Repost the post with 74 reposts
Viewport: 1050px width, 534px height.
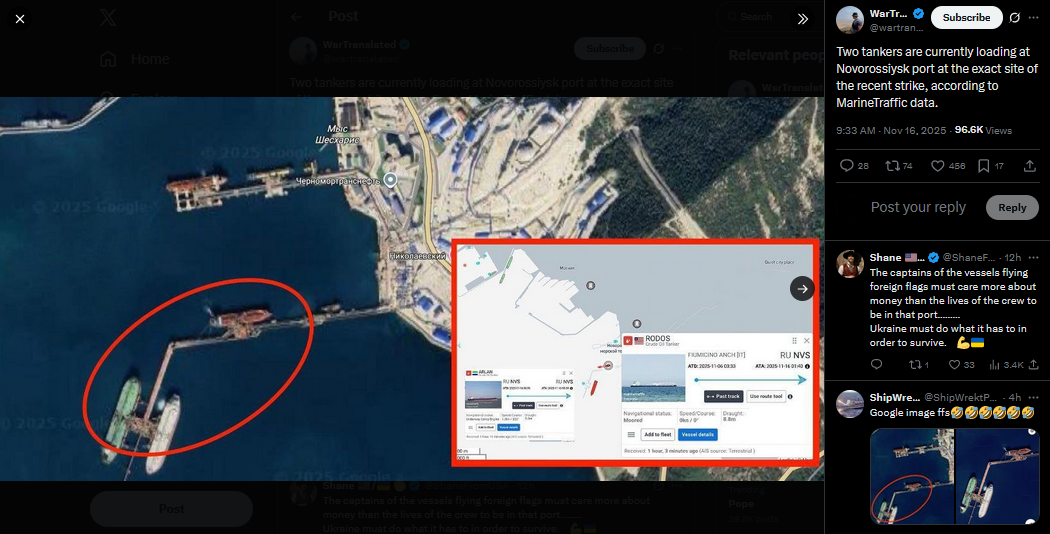(899, 166)
